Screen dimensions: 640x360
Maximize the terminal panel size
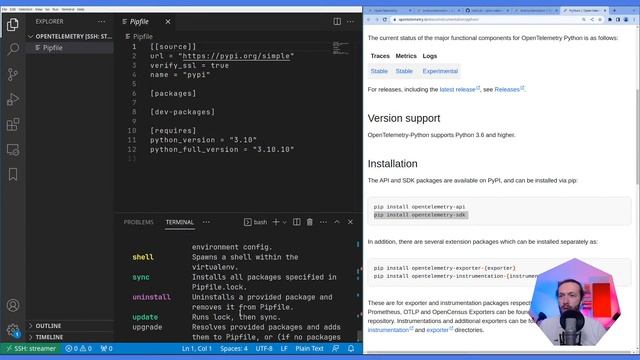click(337, 222)
